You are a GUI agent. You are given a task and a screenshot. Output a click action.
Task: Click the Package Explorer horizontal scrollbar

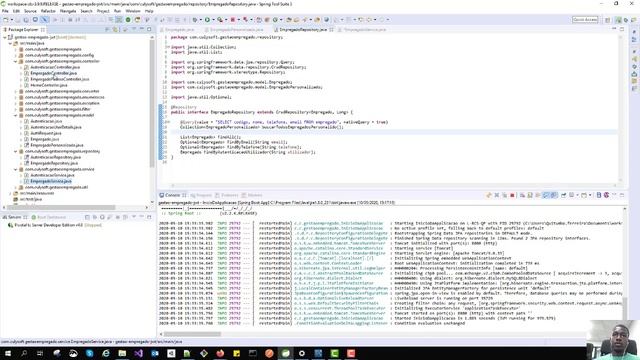(x=61, y=207)
